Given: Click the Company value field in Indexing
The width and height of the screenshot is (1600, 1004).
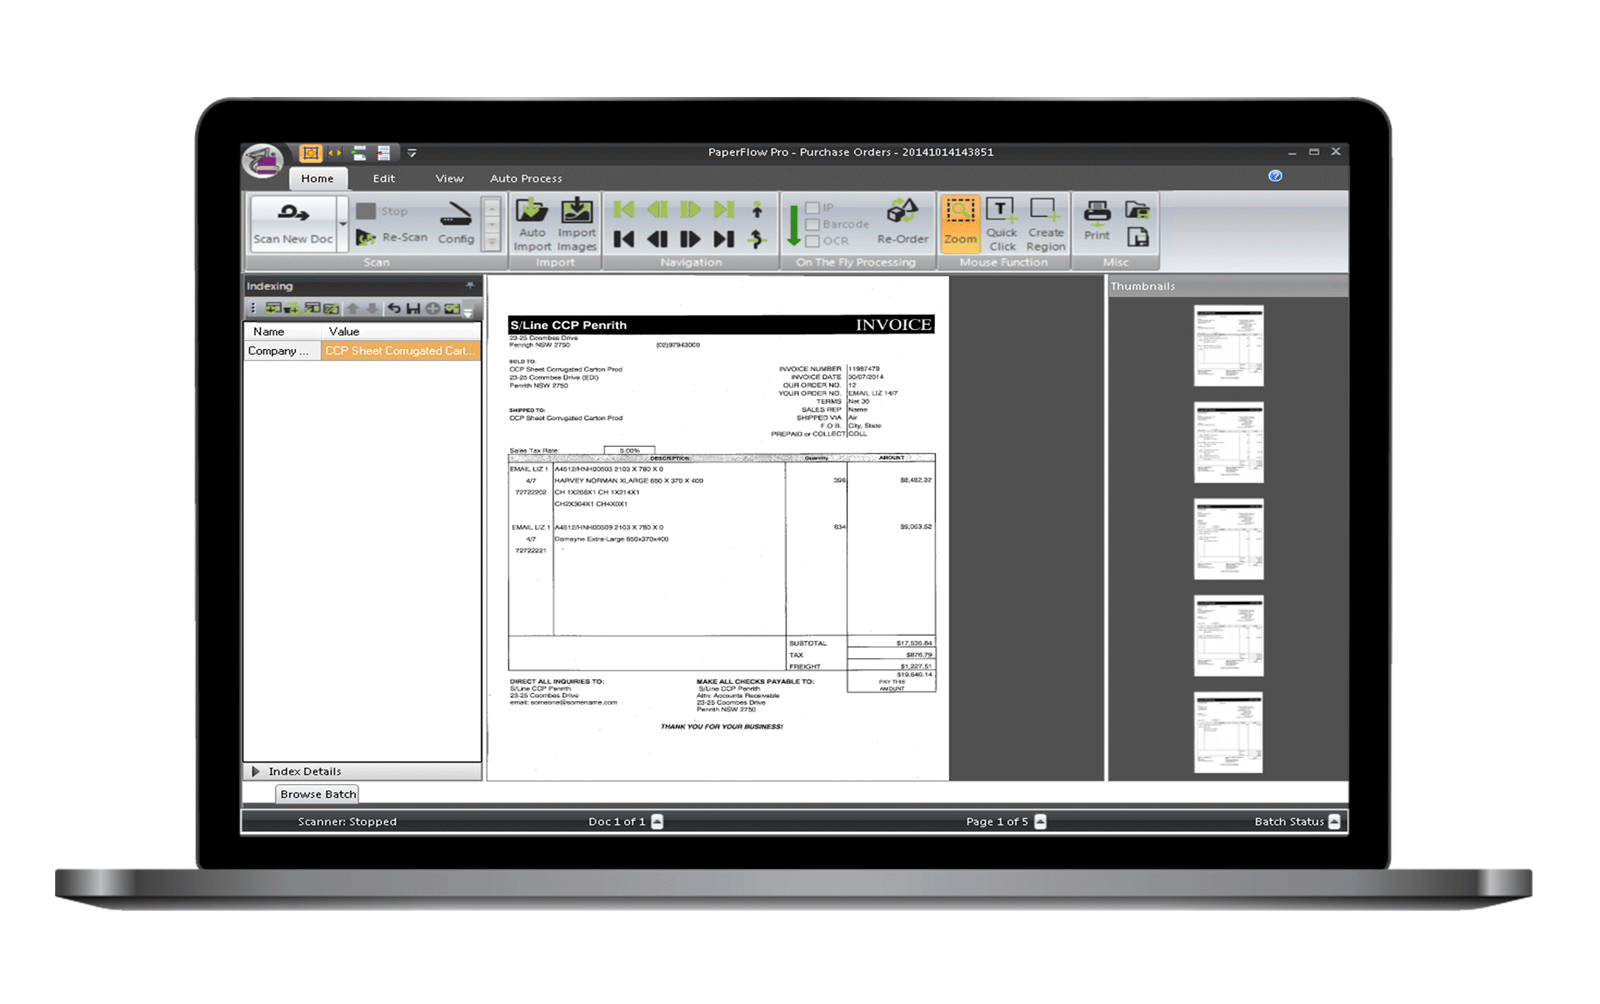Looking at the screenshot, I should coord(400,351).
